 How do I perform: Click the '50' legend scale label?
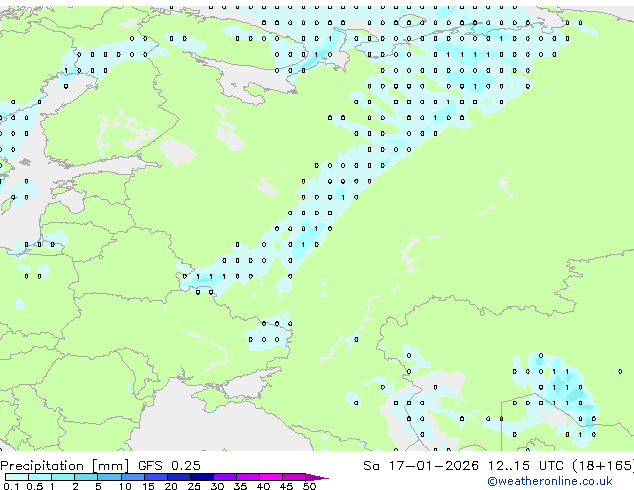[309, 486]
